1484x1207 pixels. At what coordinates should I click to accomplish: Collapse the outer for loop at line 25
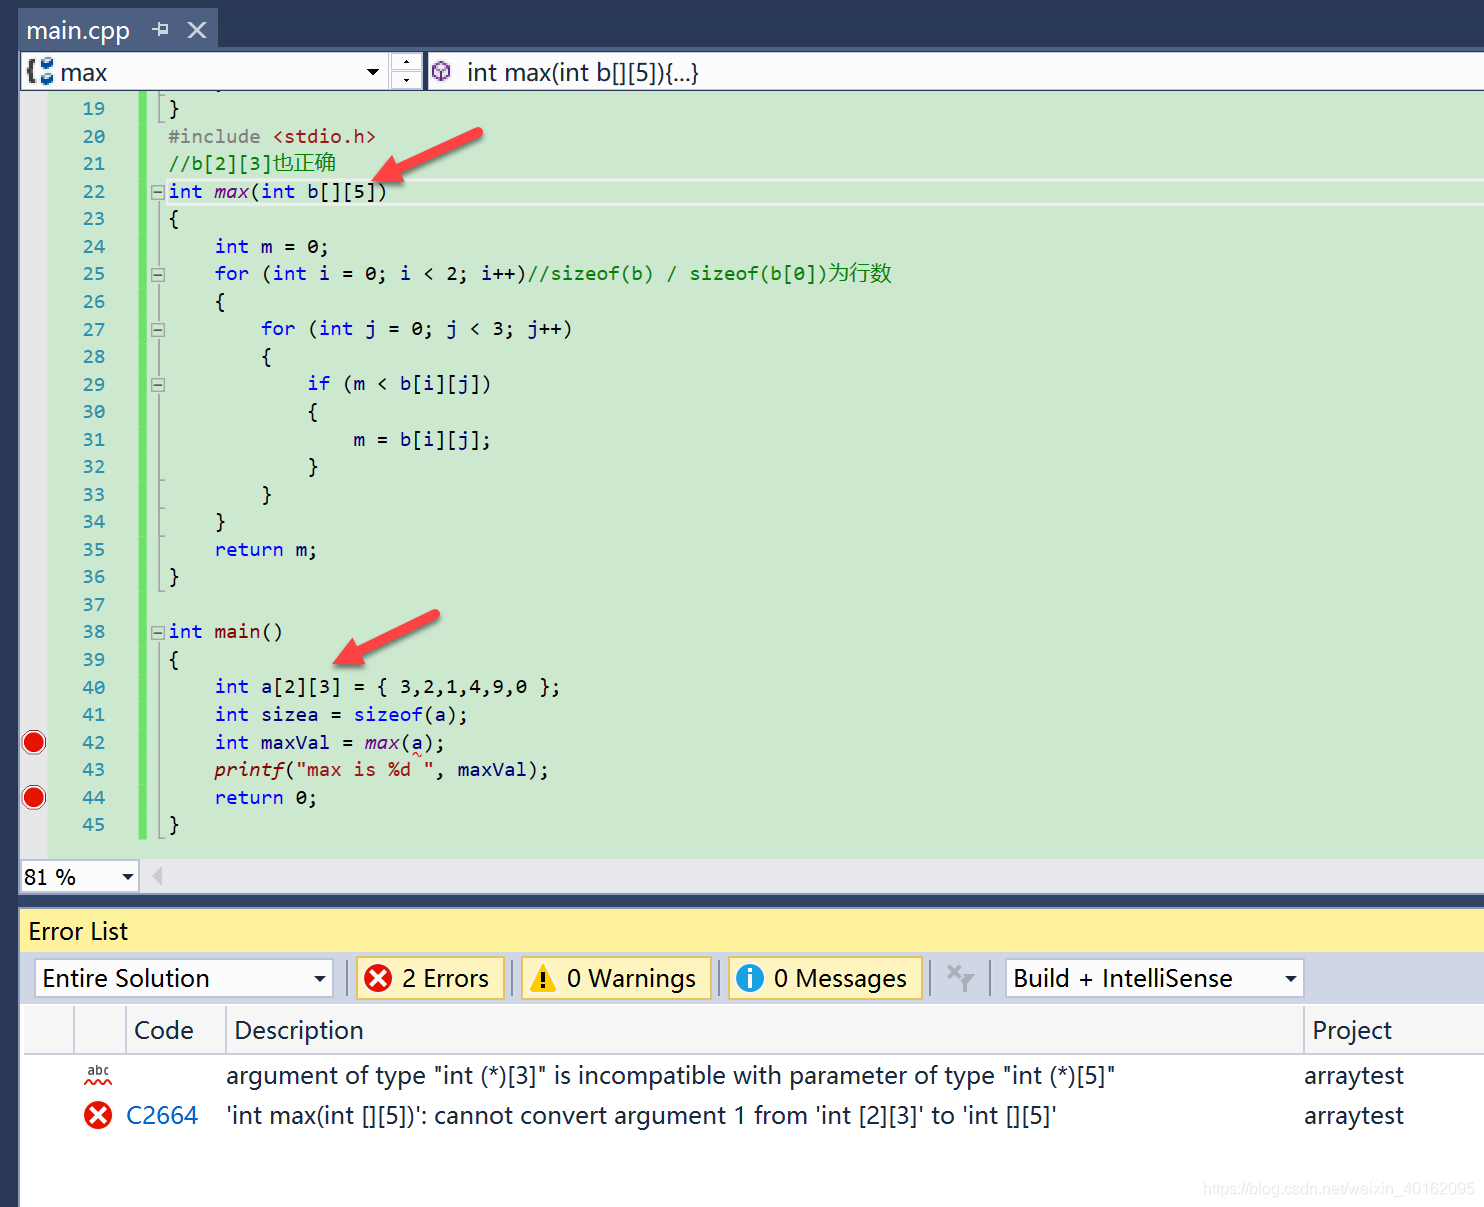tap(158, 274)
